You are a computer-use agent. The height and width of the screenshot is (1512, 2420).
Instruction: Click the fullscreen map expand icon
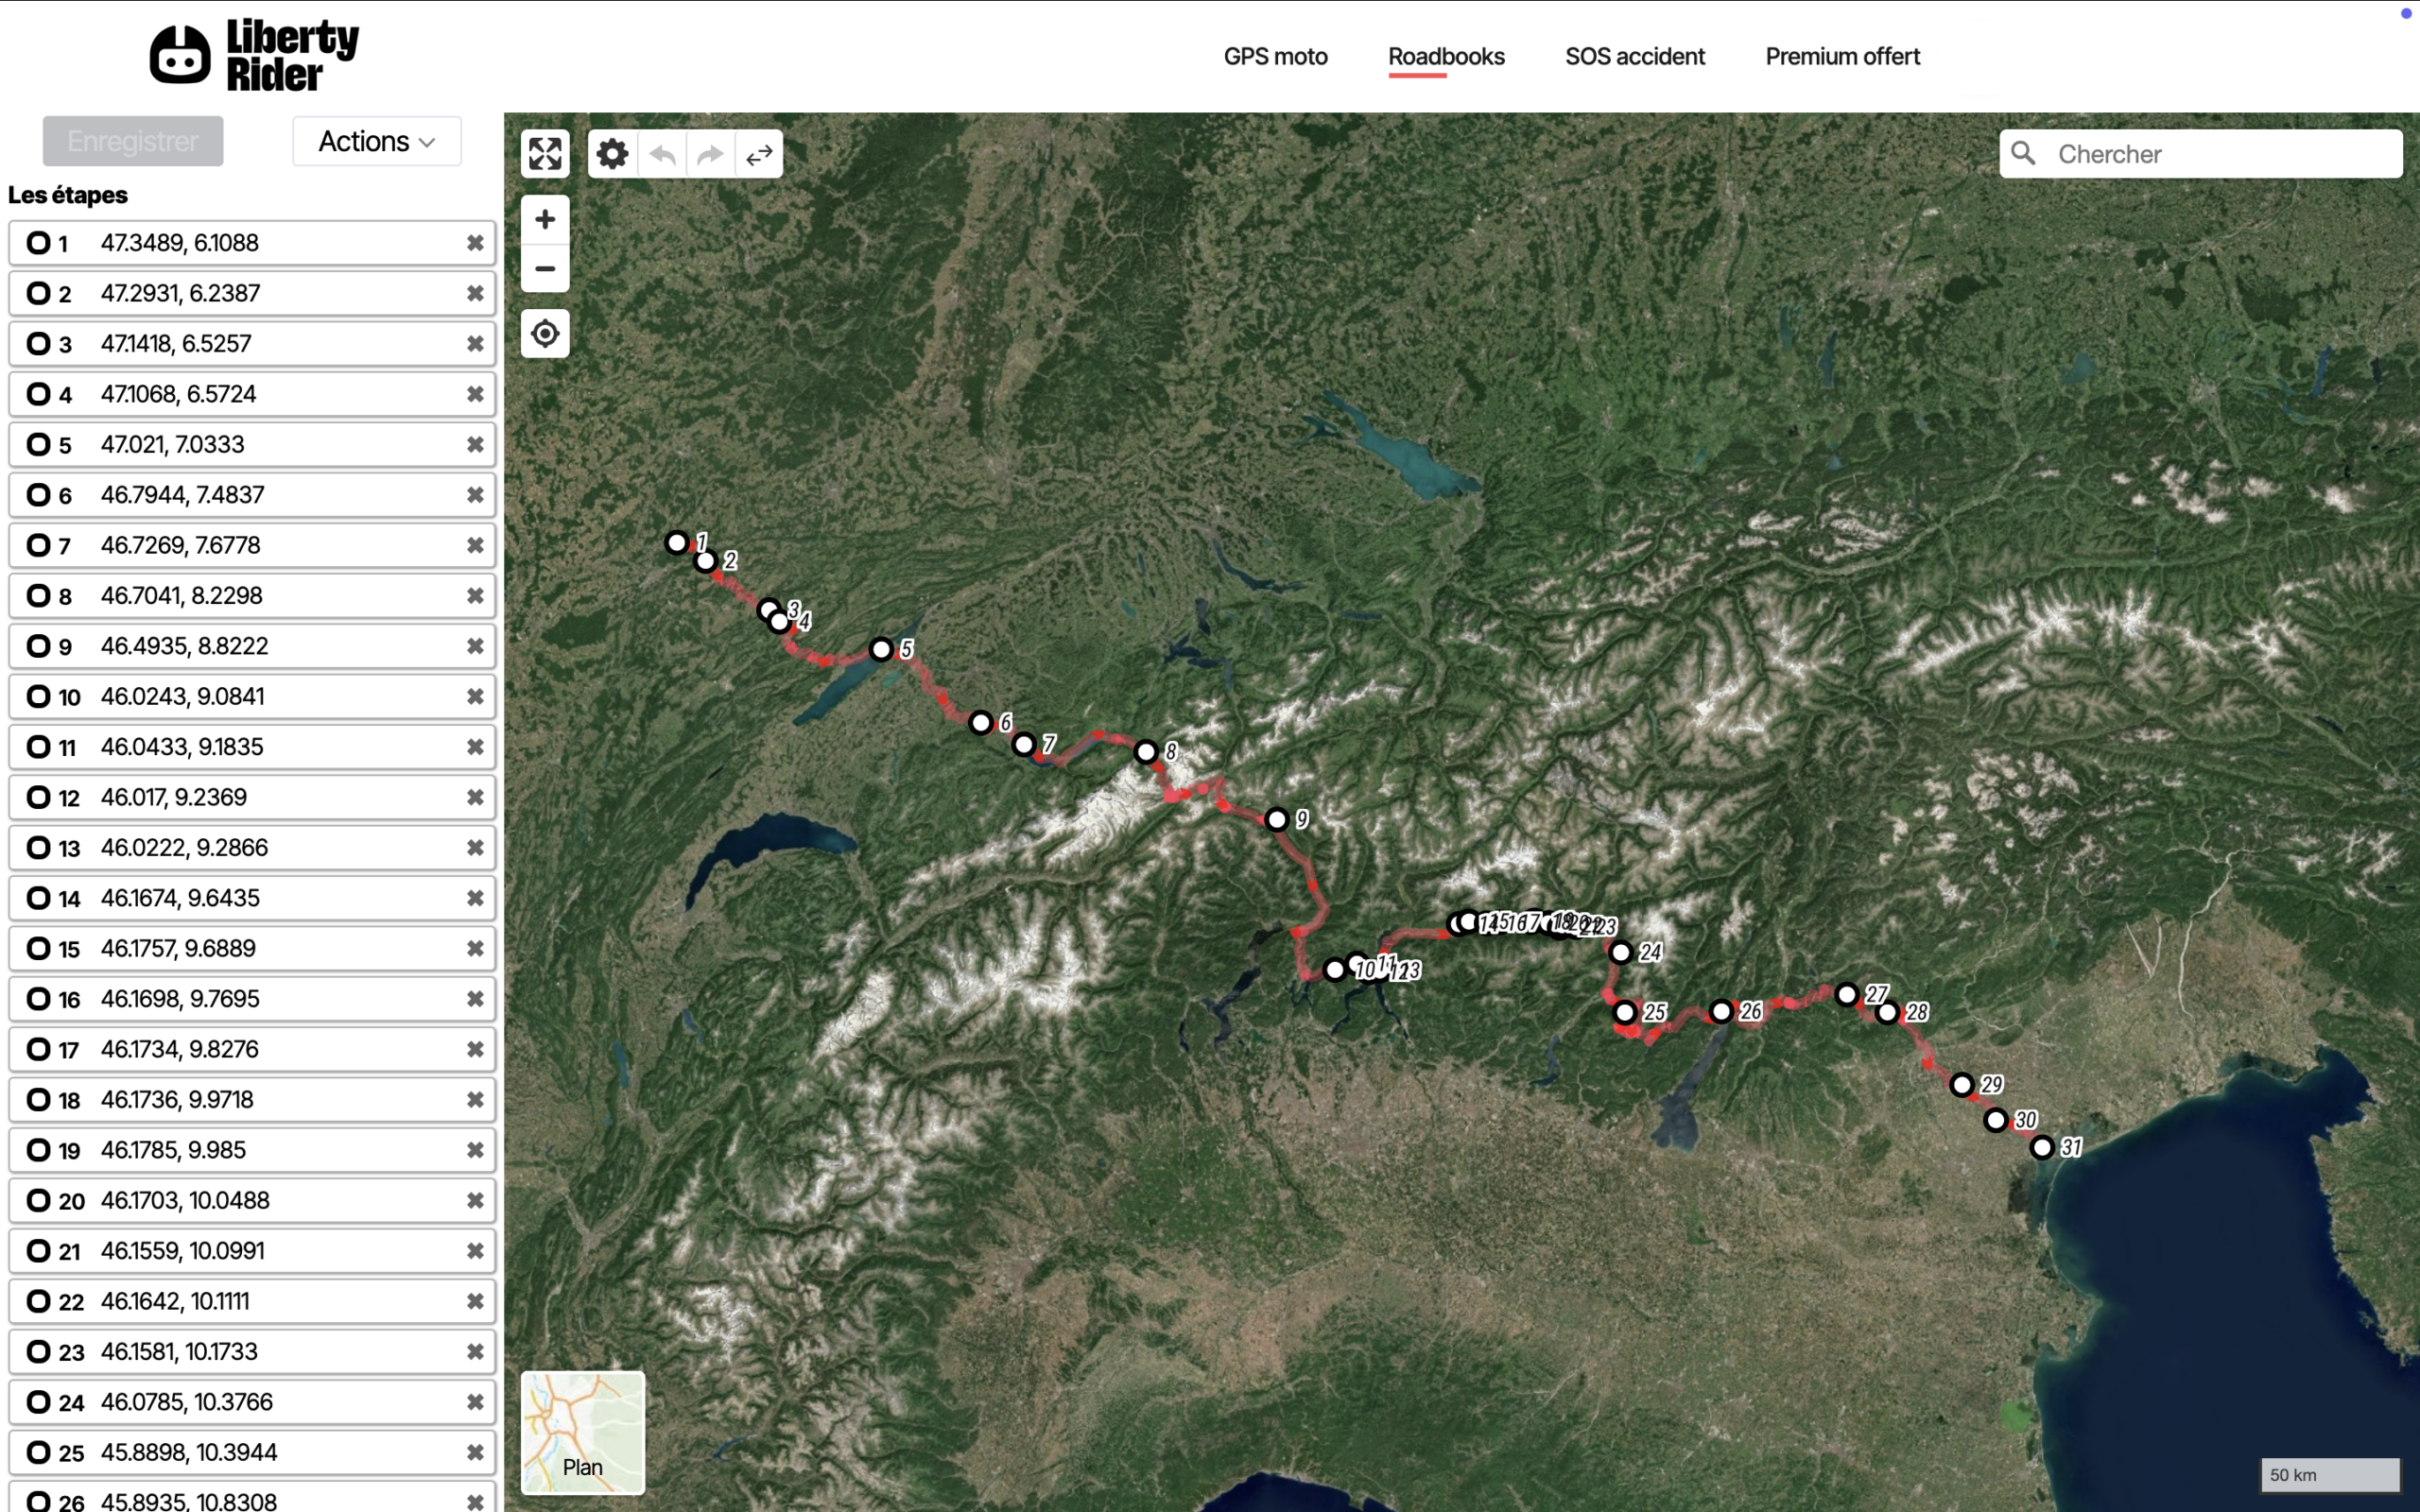tap(545, 154)
